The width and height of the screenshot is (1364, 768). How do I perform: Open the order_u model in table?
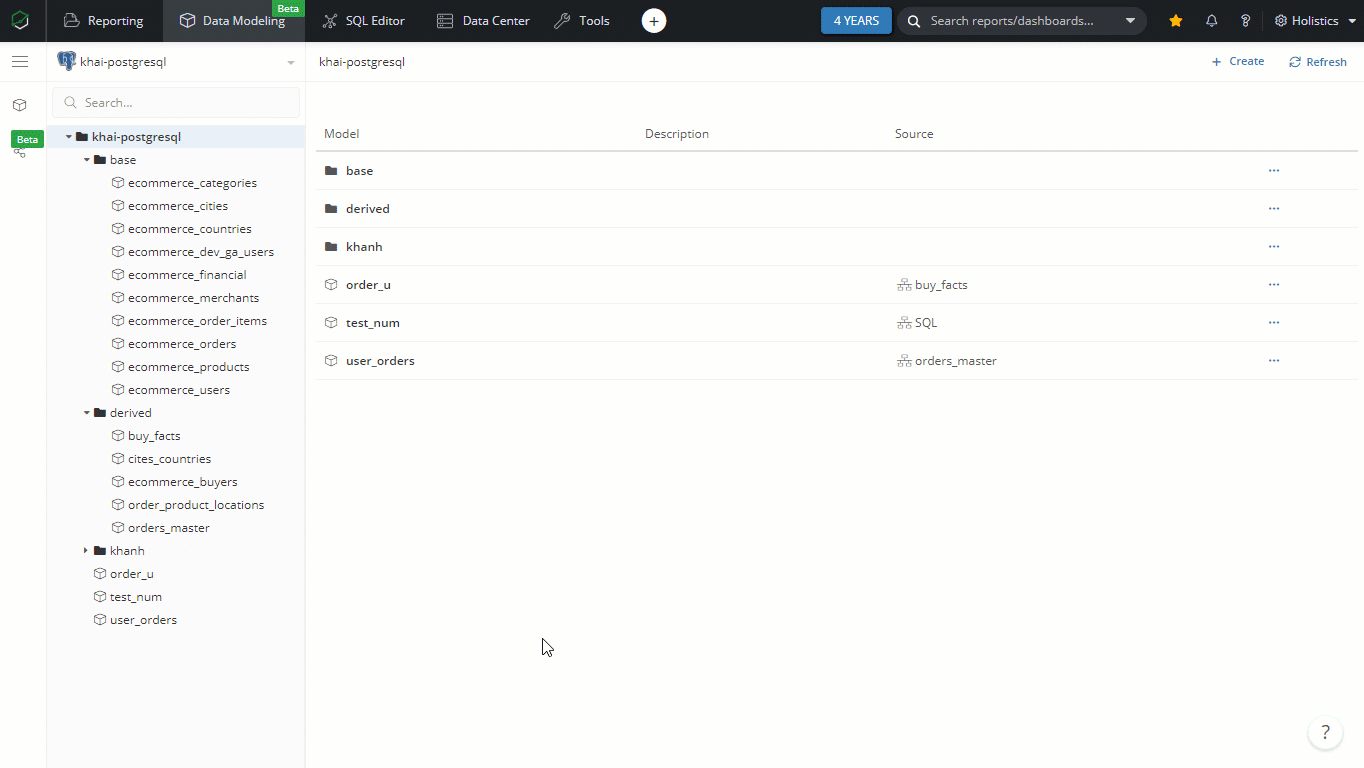368,285
